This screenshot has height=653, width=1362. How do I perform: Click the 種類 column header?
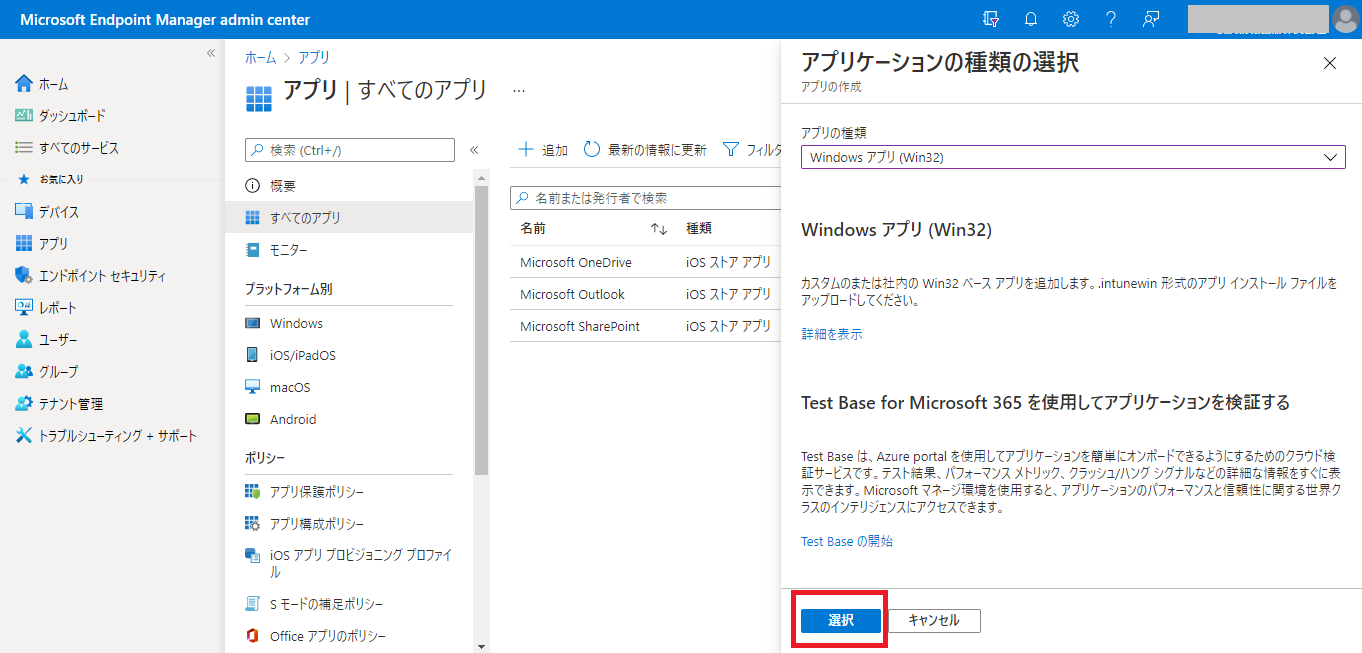699,229
